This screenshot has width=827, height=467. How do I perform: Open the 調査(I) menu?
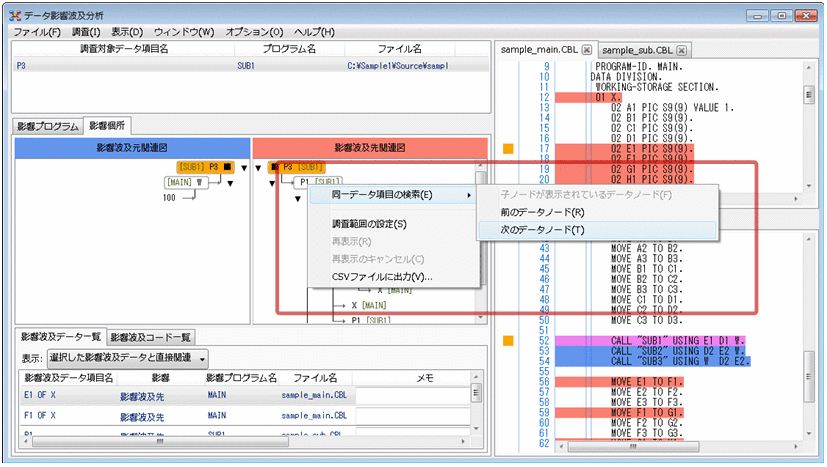[x=86, y=32]
